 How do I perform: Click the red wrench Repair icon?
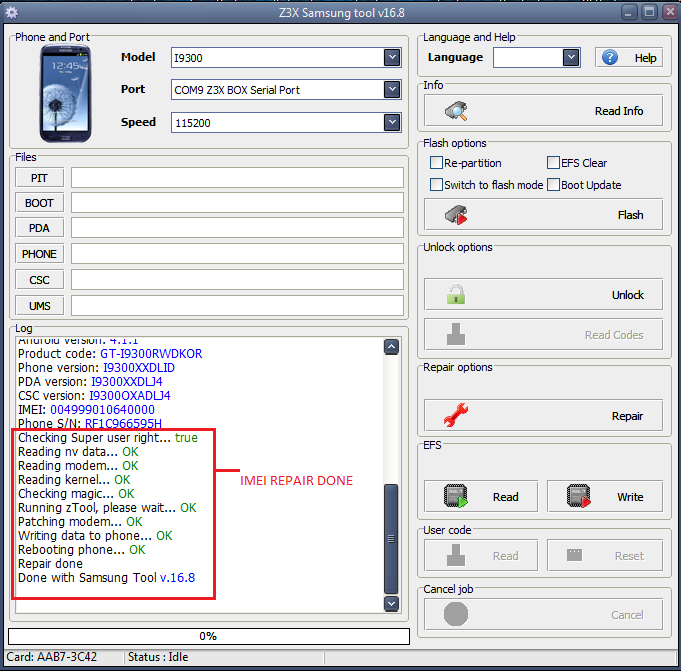coord(456,415)
